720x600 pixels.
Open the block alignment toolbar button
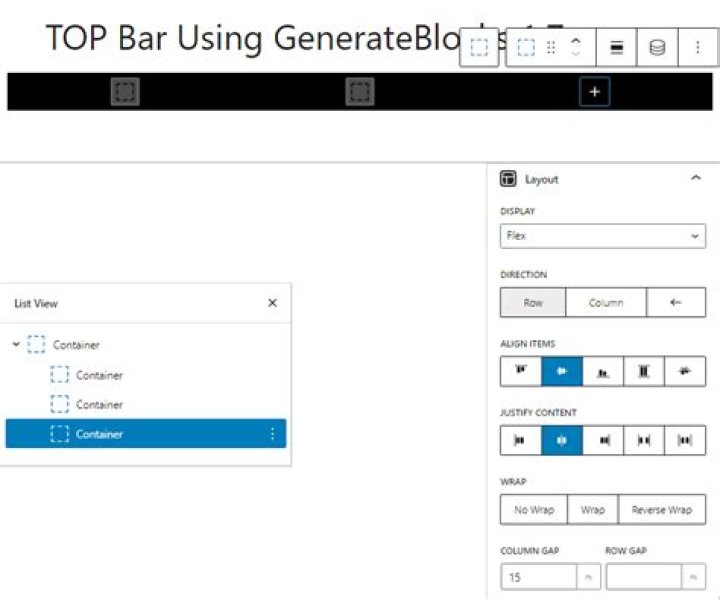pos(616,47)
